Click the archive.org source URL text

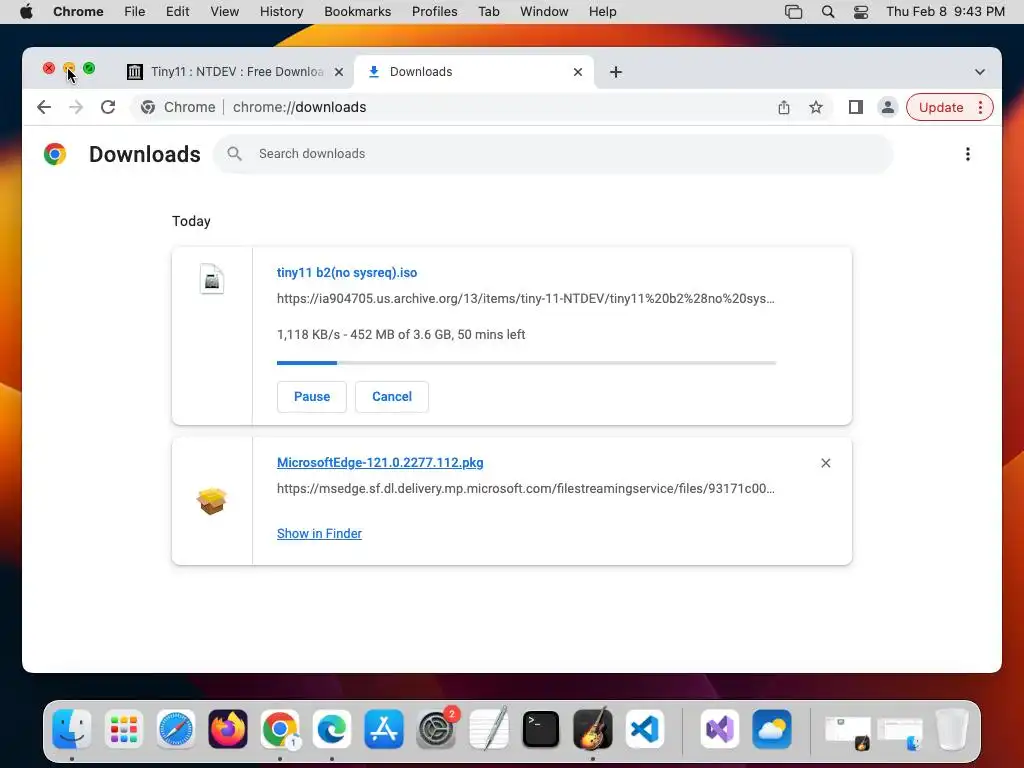tap(526, 299)
